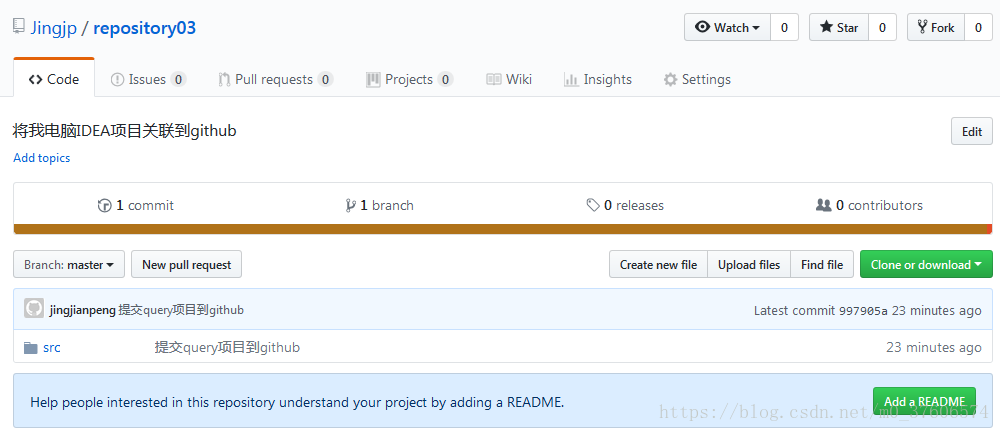Click the Create new file button
The width and height of the screenshot is (1000, 432).
658,264
